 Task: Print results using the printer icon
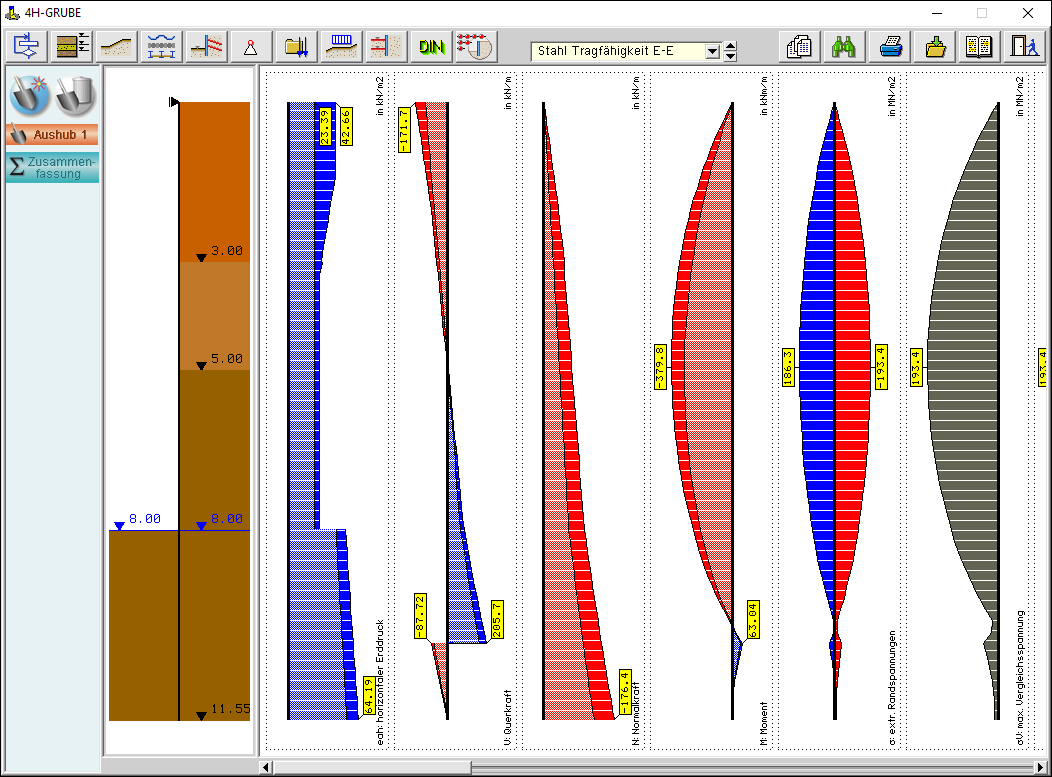[889, 47]
